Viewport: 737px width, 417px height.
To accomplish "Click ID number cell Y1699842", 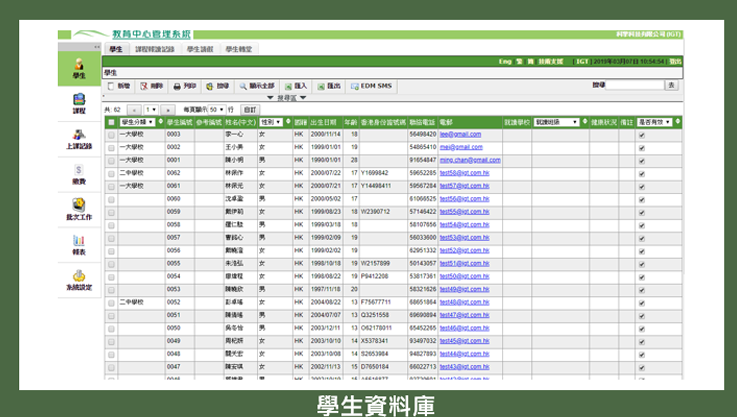I will [x=375, y=173].
